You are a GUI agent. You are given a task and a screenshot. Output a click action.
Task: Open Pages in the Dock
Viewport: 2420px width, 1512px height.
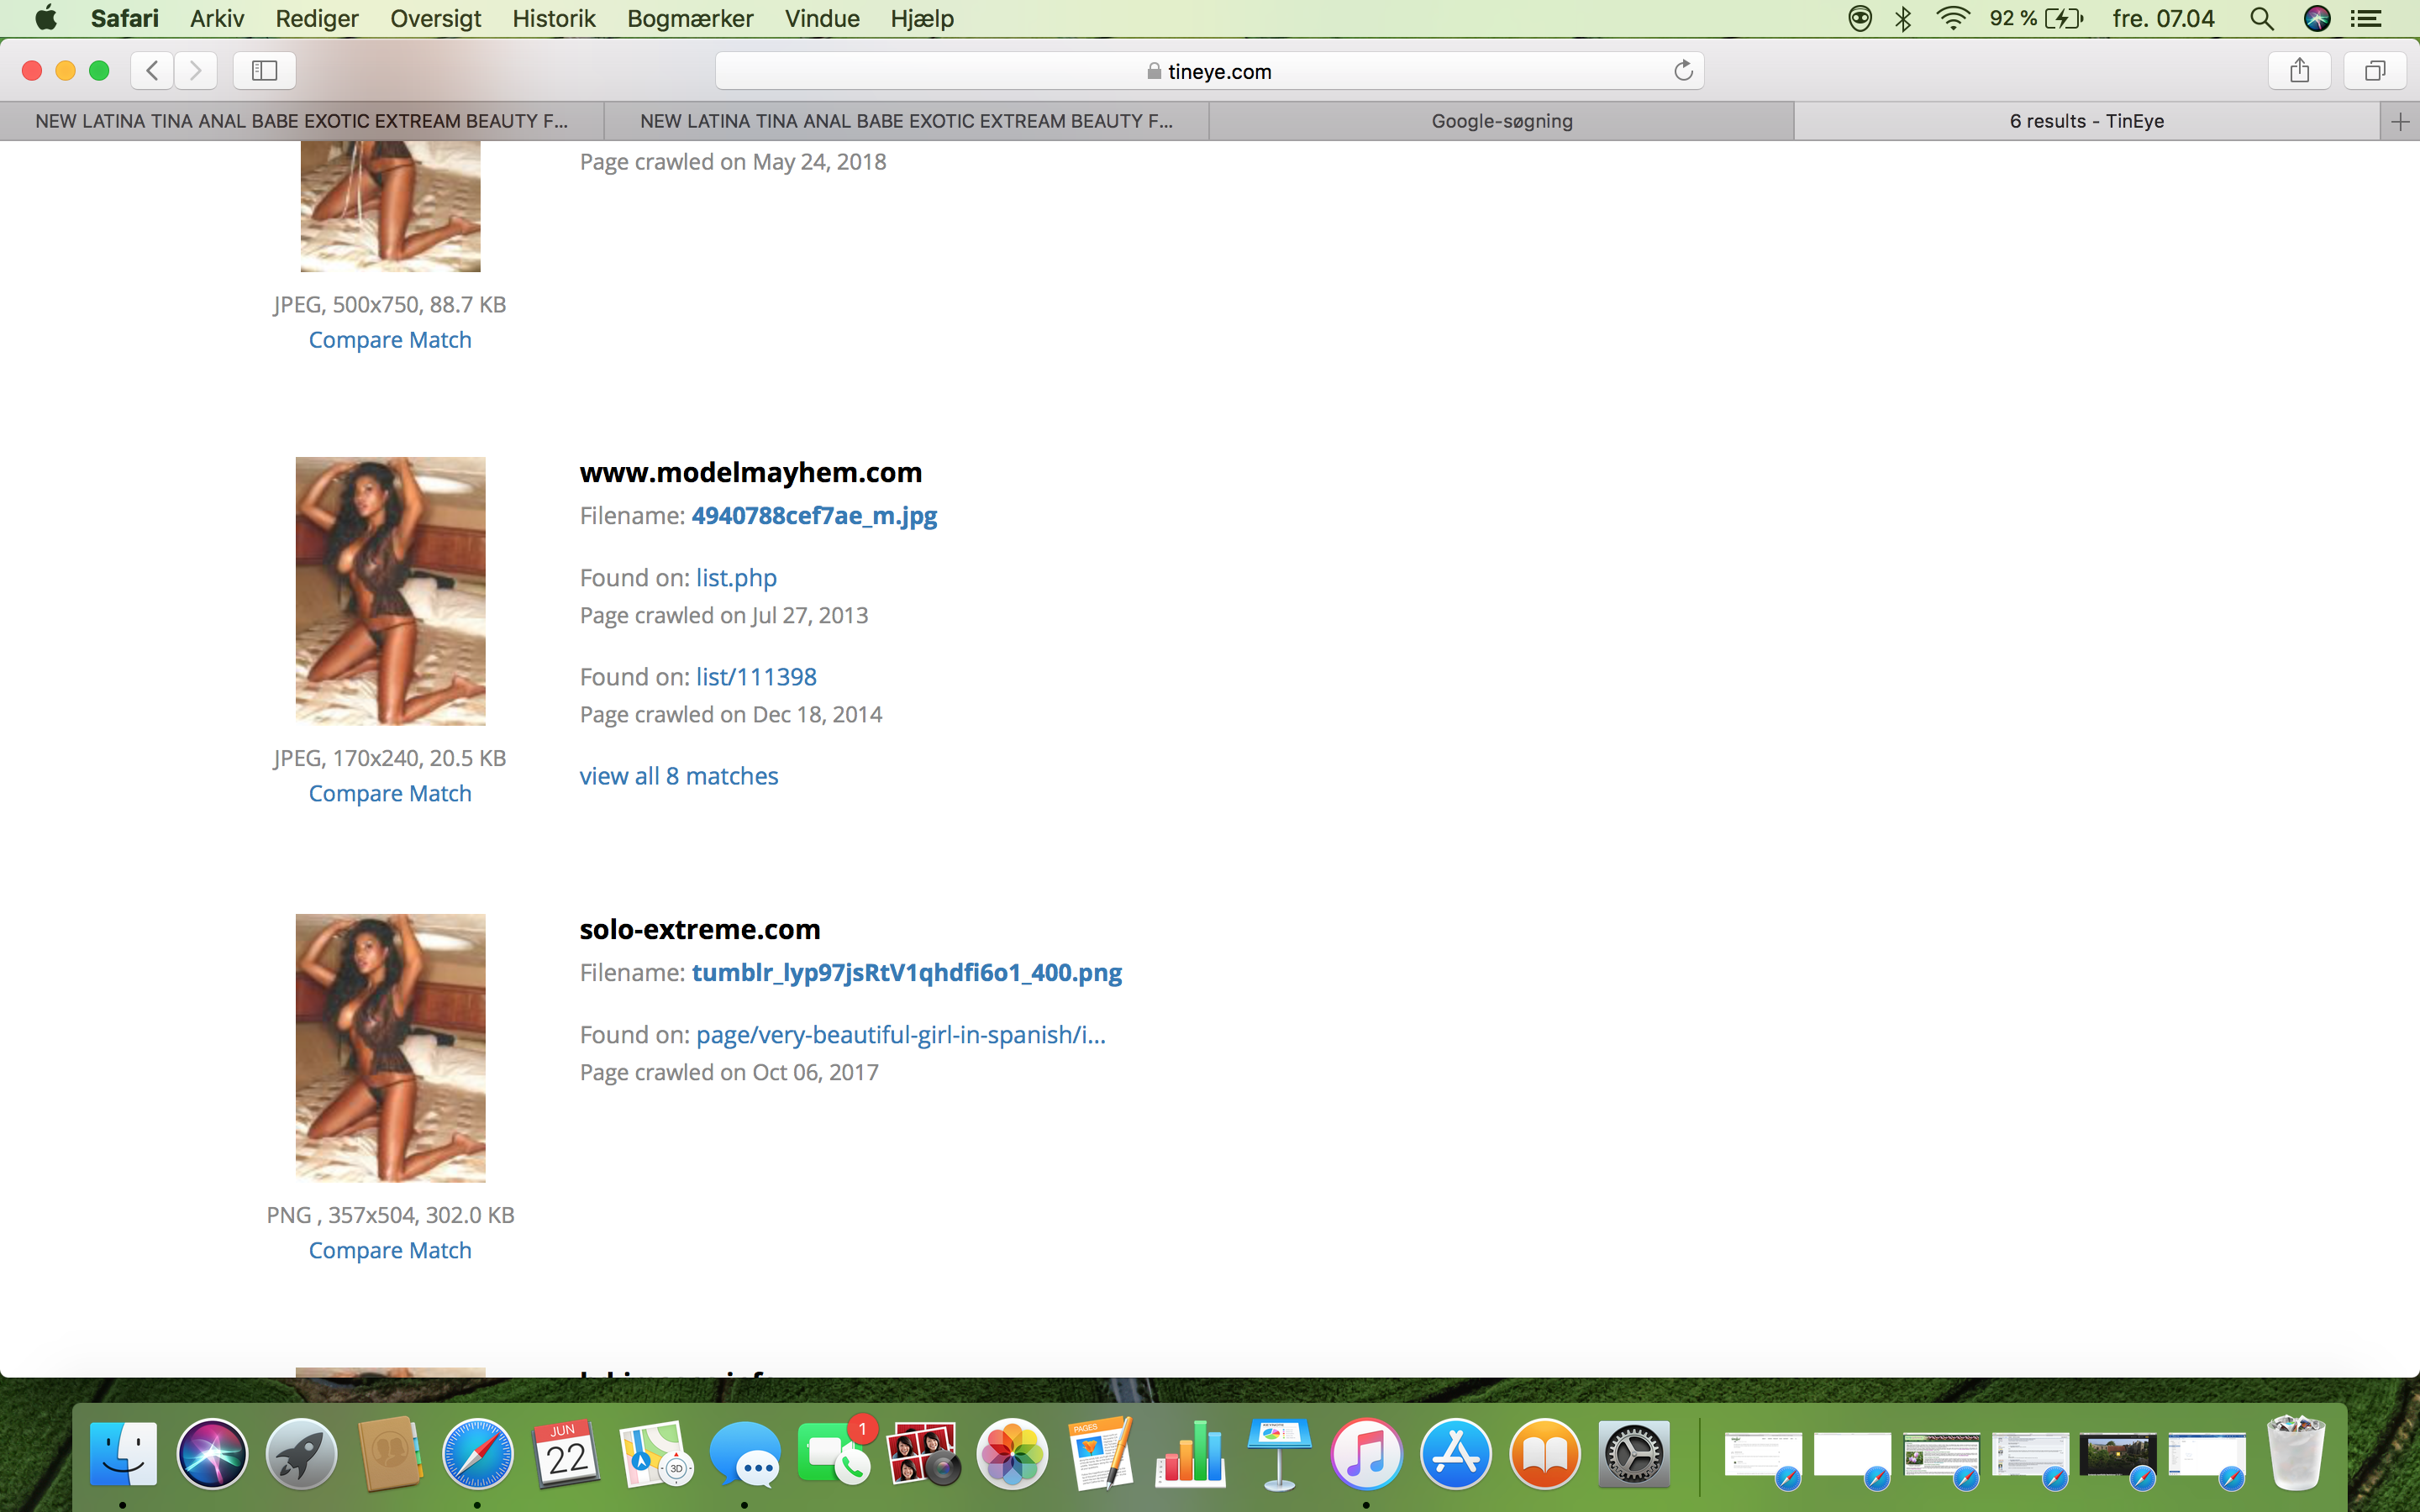[x=1101, y=1454]
